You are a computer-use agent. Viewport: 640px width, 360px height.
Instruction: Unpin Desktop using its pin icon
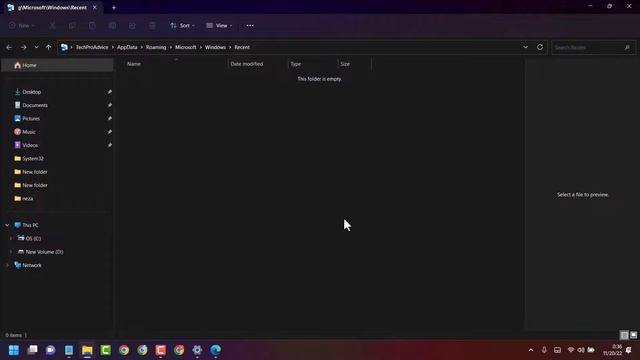tap(109, 92)
